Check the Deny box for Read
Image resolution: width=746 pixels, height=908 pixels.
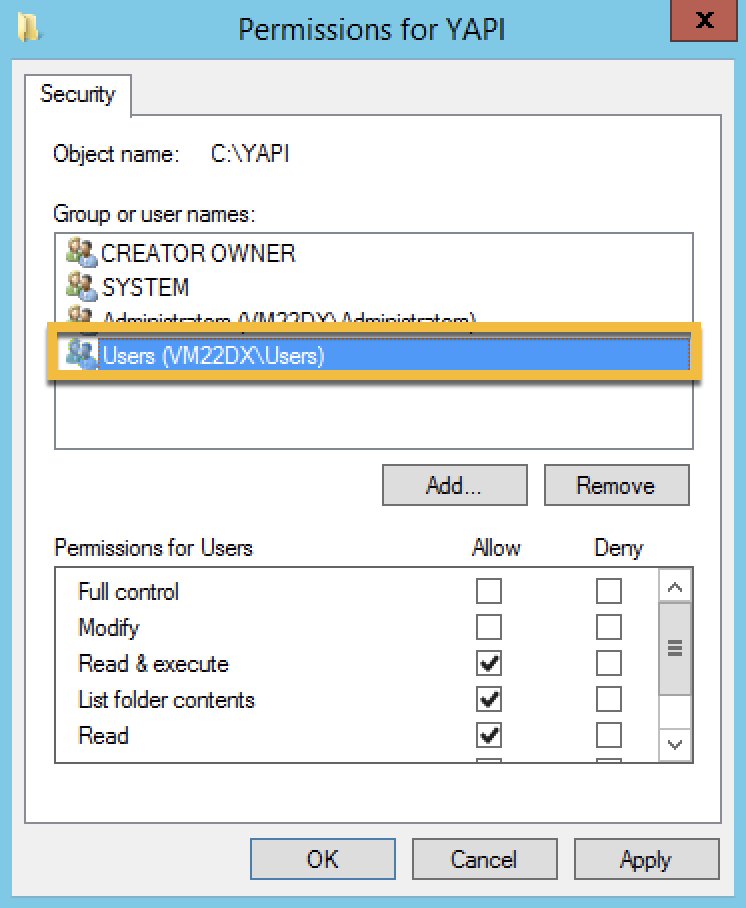coord(609,735)
